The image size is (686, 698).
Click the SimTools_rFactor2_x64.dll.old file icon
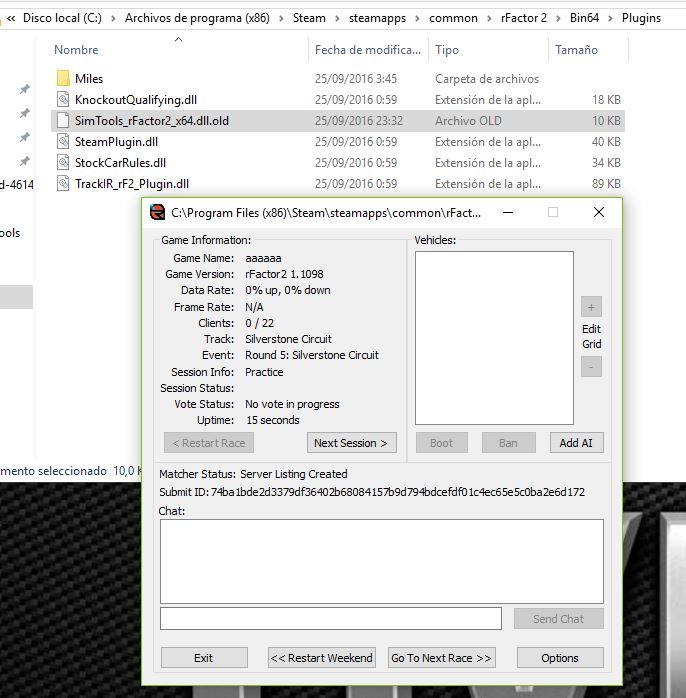[63, 120]
